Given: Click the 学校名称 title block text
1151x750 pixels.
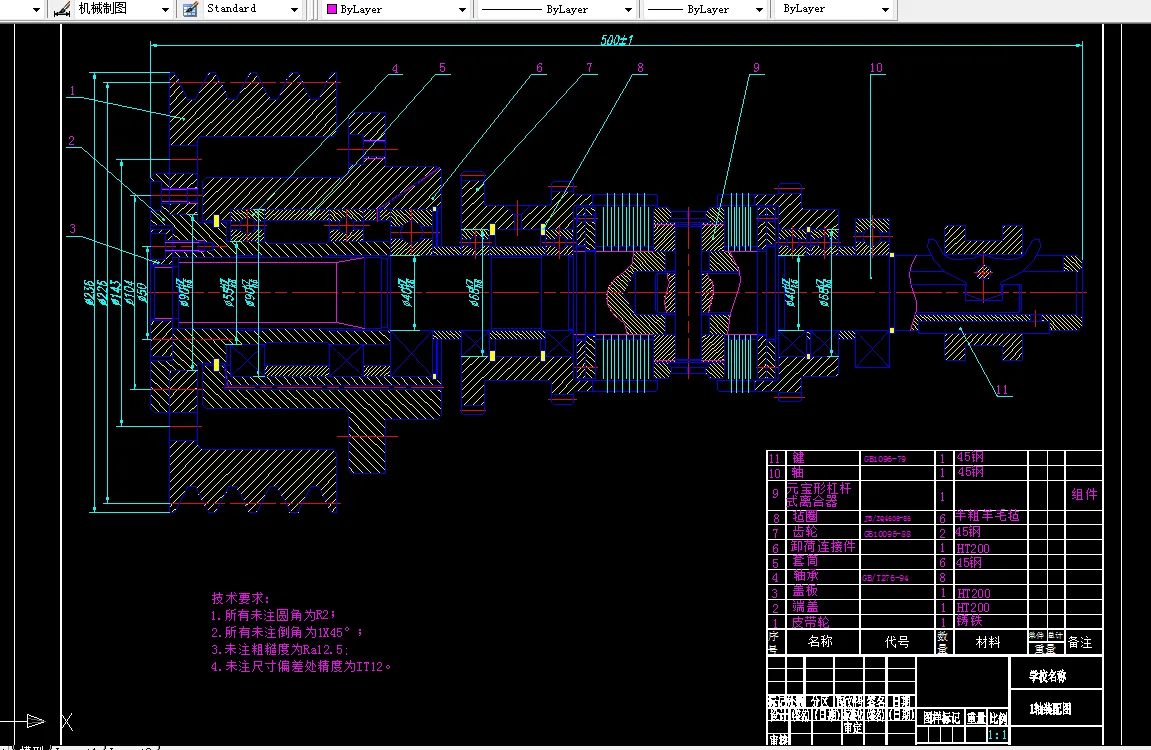Looking at the screenshot, I should pos(1047,676).
